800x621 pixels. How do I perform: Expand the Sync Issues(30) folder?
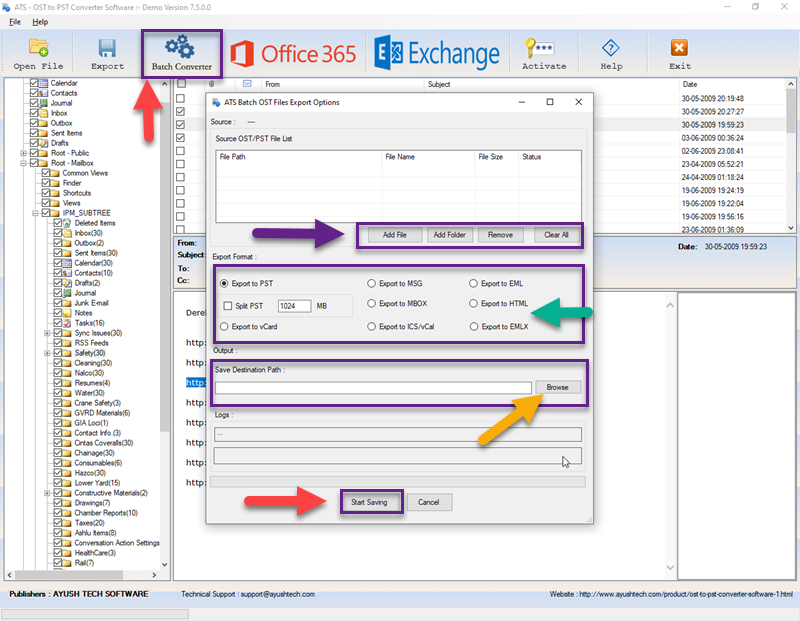coord(46,332)
